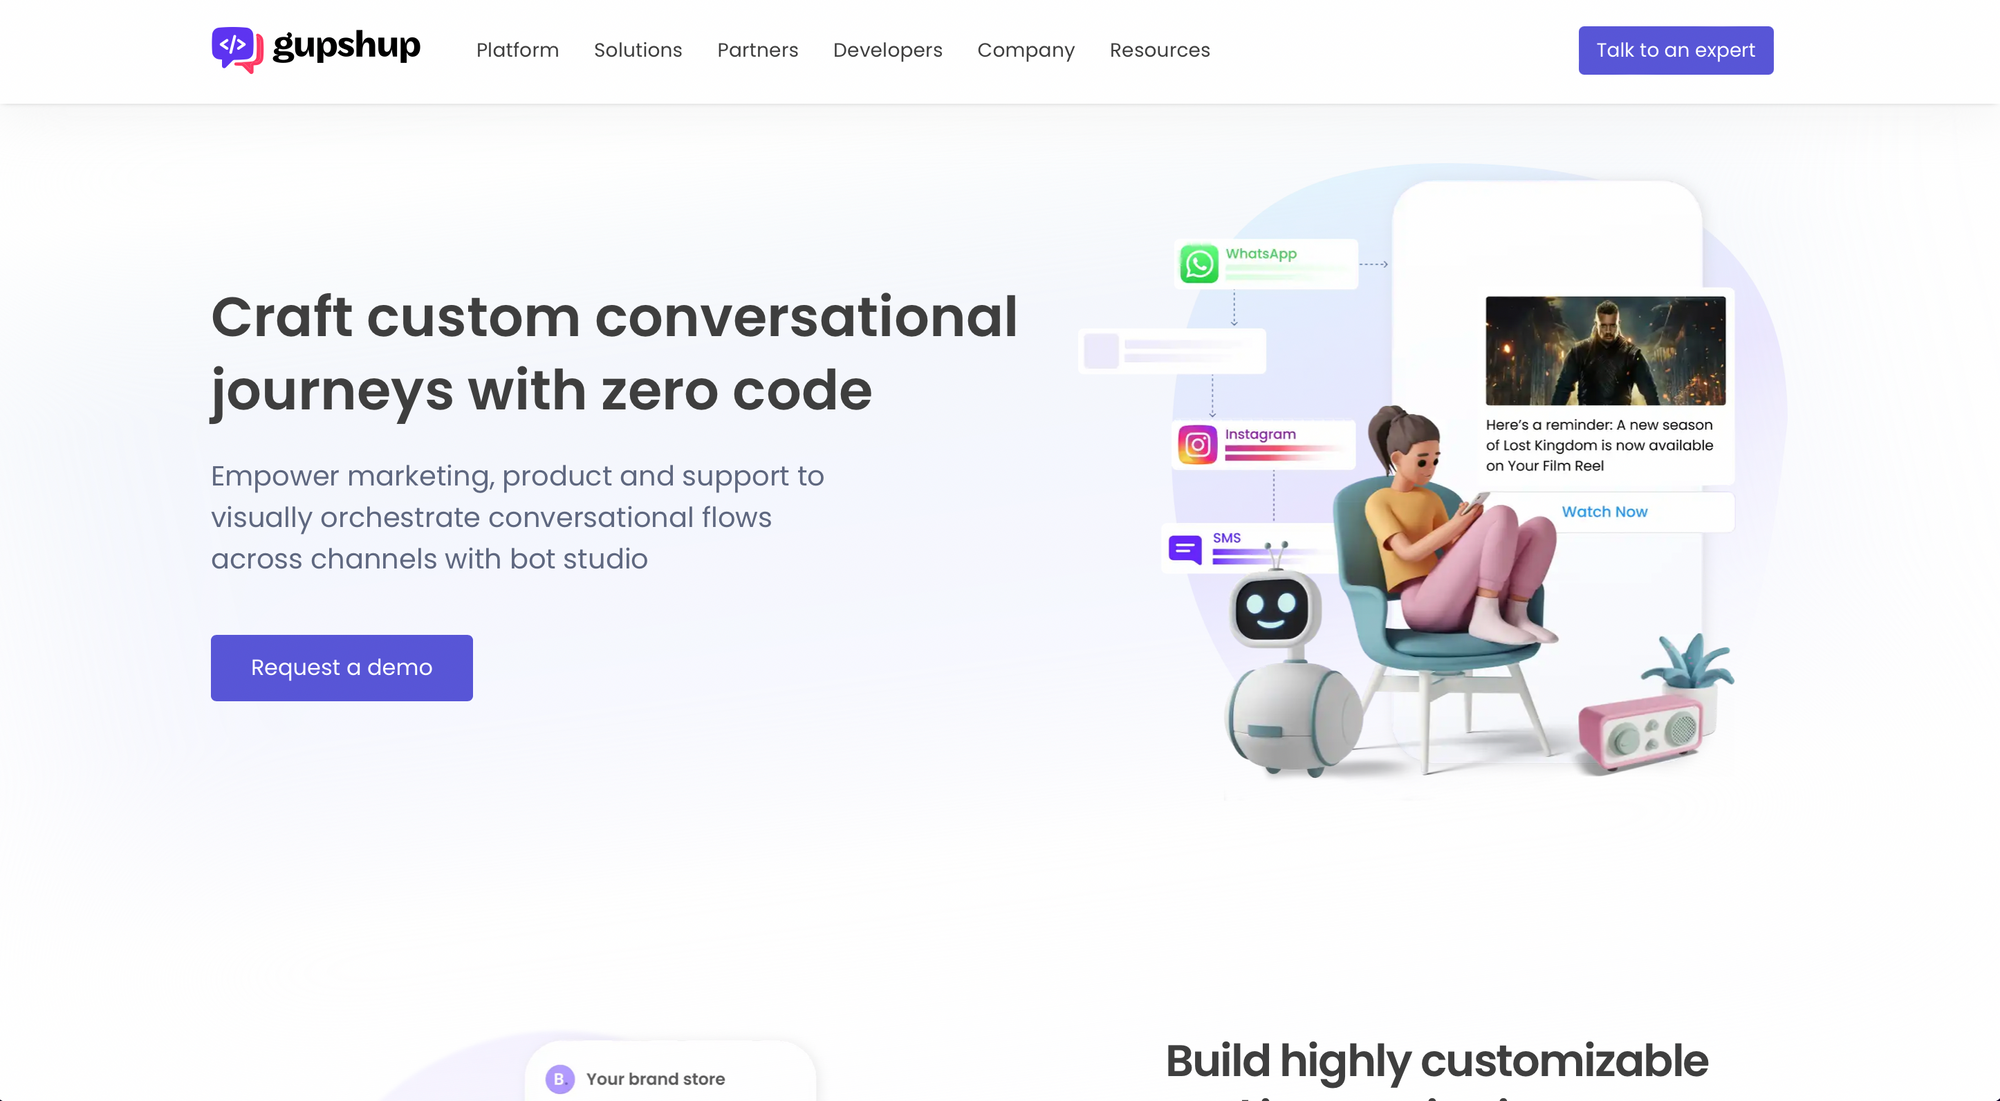Expand the Company menu section
2000x1101 pixels.
1025,50
